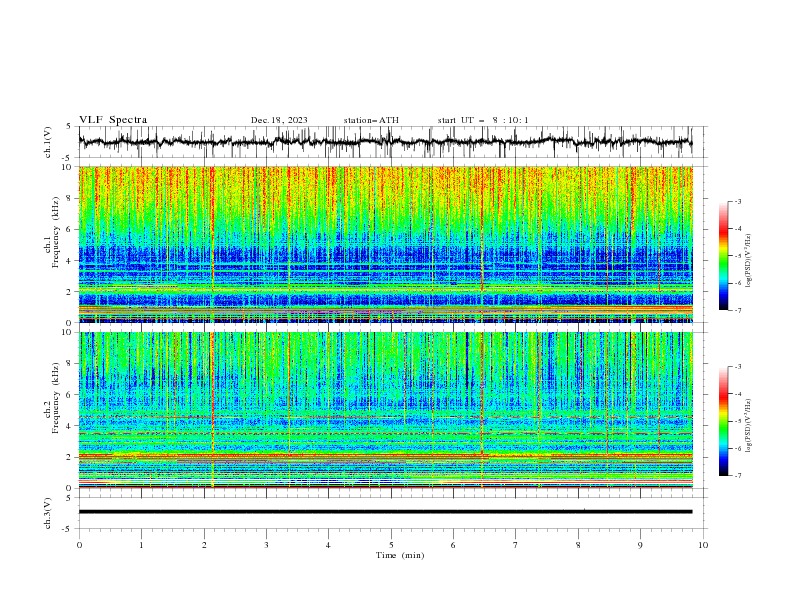Select the date "Dec. 18, 2023"
The height and width of the screenshot is (612, 792).
(x=279, y=120)
